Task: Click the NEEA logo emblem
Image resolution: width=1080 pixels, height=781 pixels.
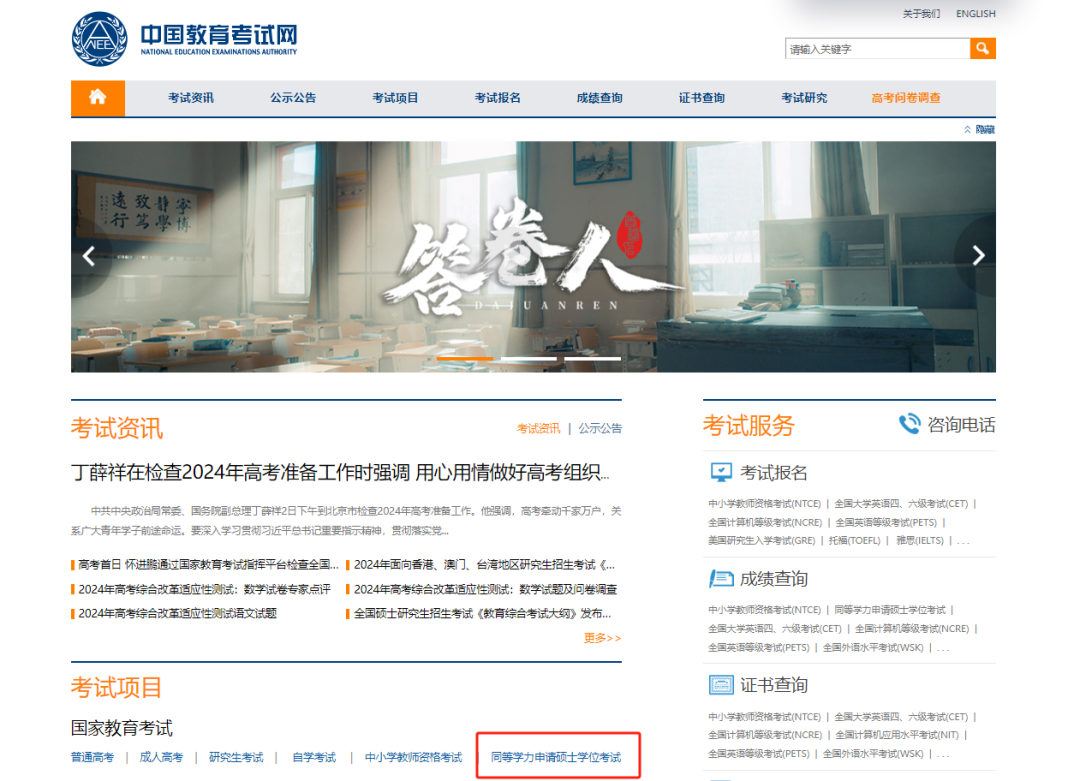Action: (x=99, y=39)
